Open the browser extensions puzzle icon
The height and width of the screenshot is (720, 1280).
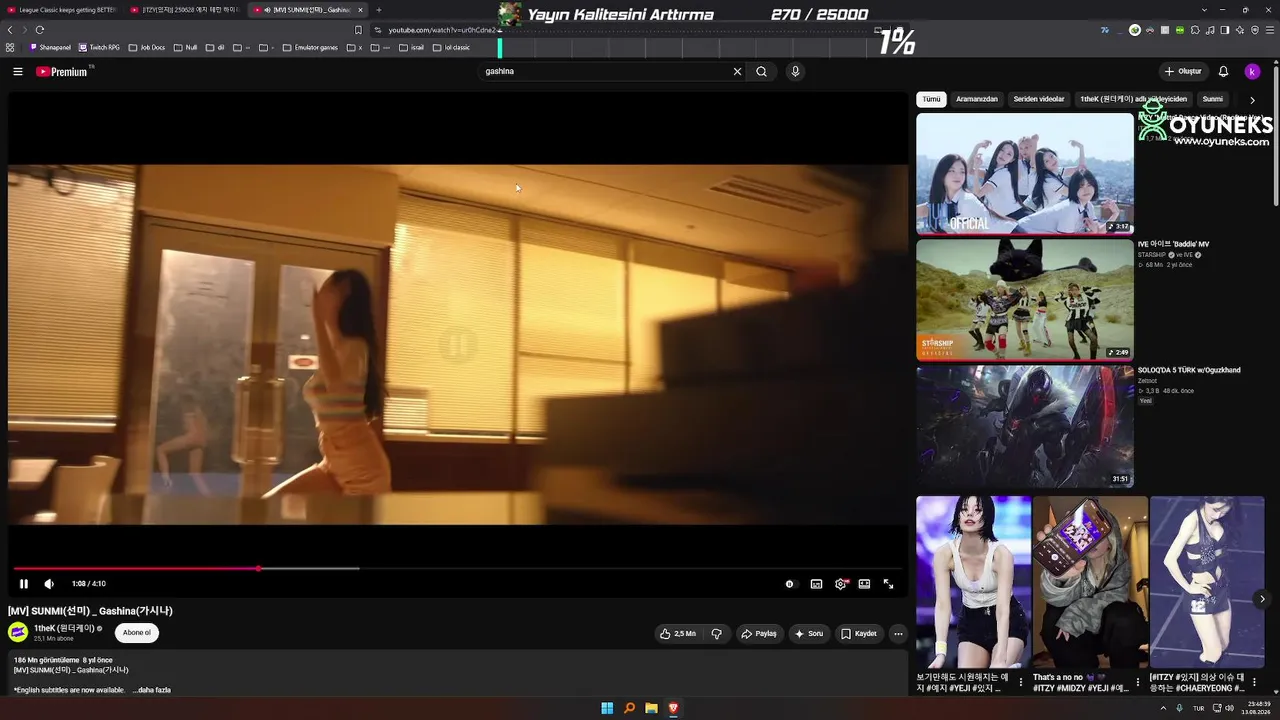[x=1195, y=30]
